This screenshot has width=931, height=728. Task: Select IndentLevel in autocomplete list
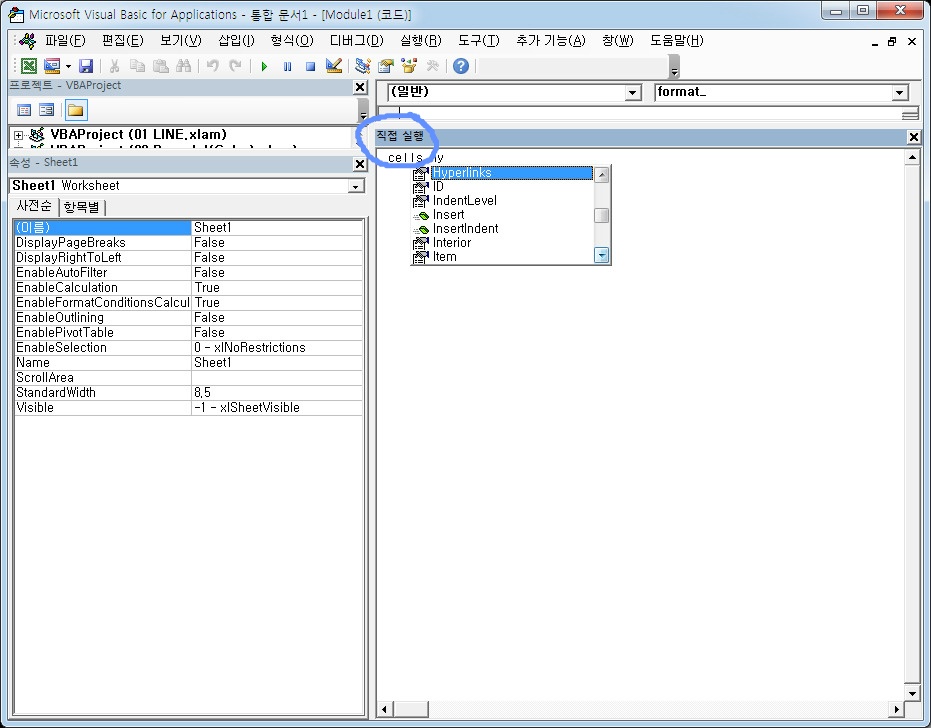click(x=502, y=201)
